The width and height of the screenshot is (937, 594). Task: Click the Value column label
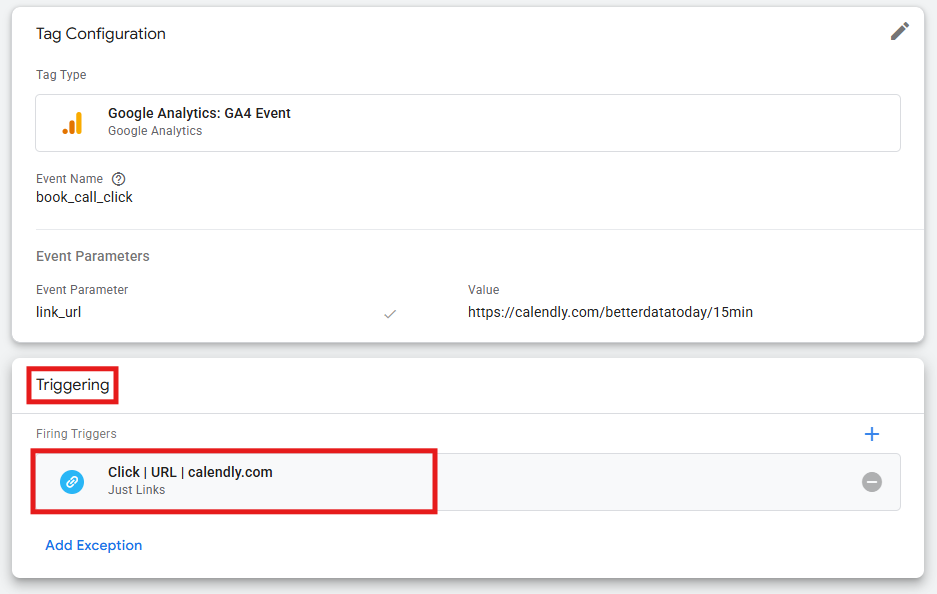point(483,290)
